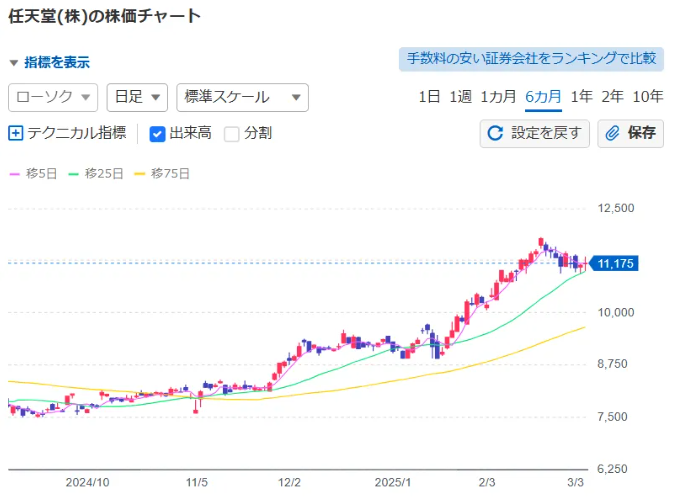Open the 日足 interval dropdown

click(137, 97)
